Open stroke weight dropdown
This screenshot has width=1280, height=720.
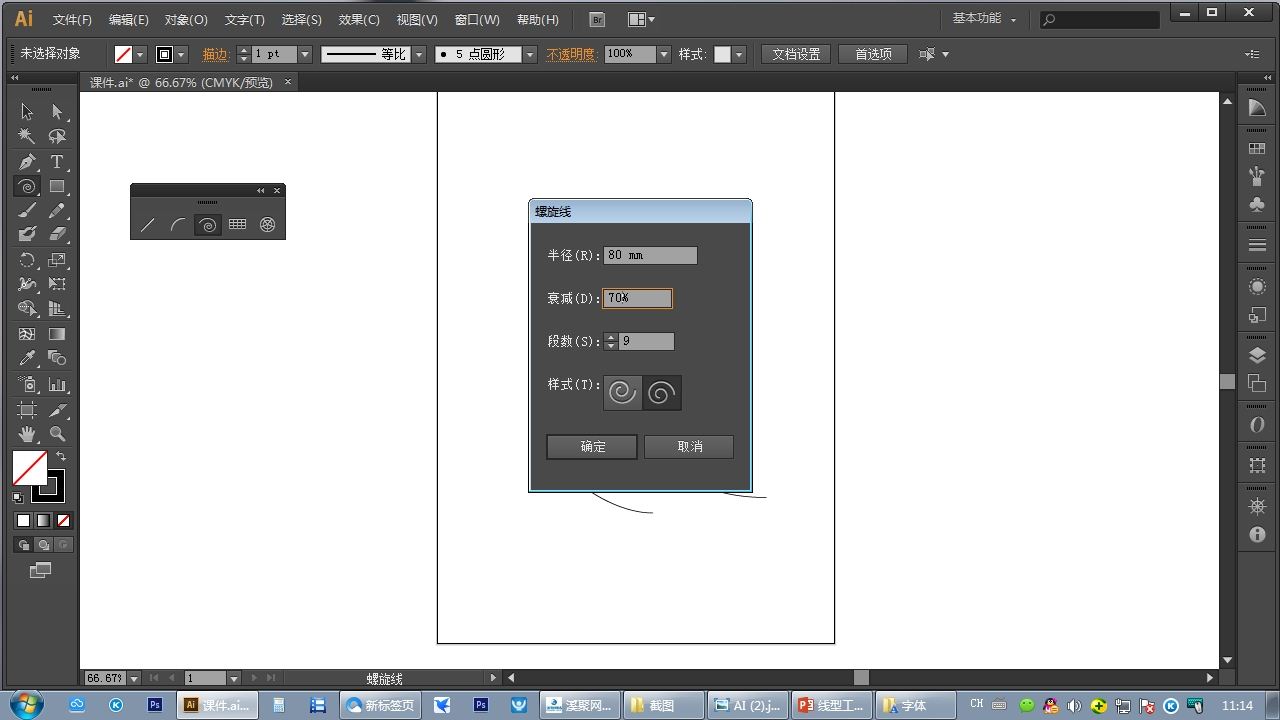tap(305, 54)
